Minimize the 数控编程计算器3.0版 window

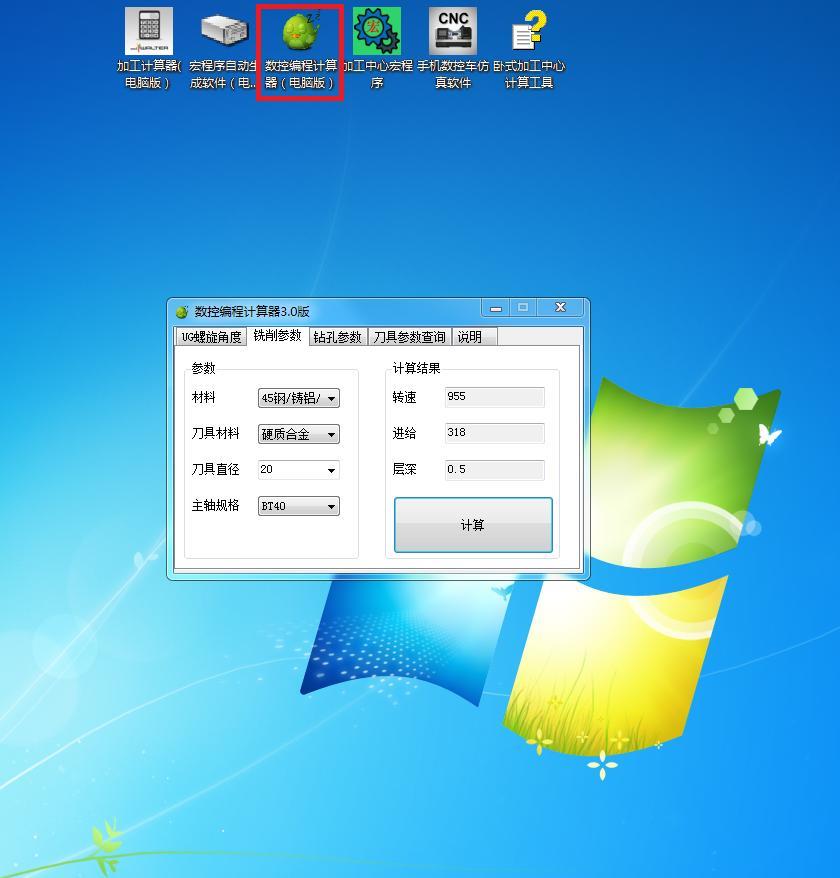pyautogui.click(x=496, y=308)
